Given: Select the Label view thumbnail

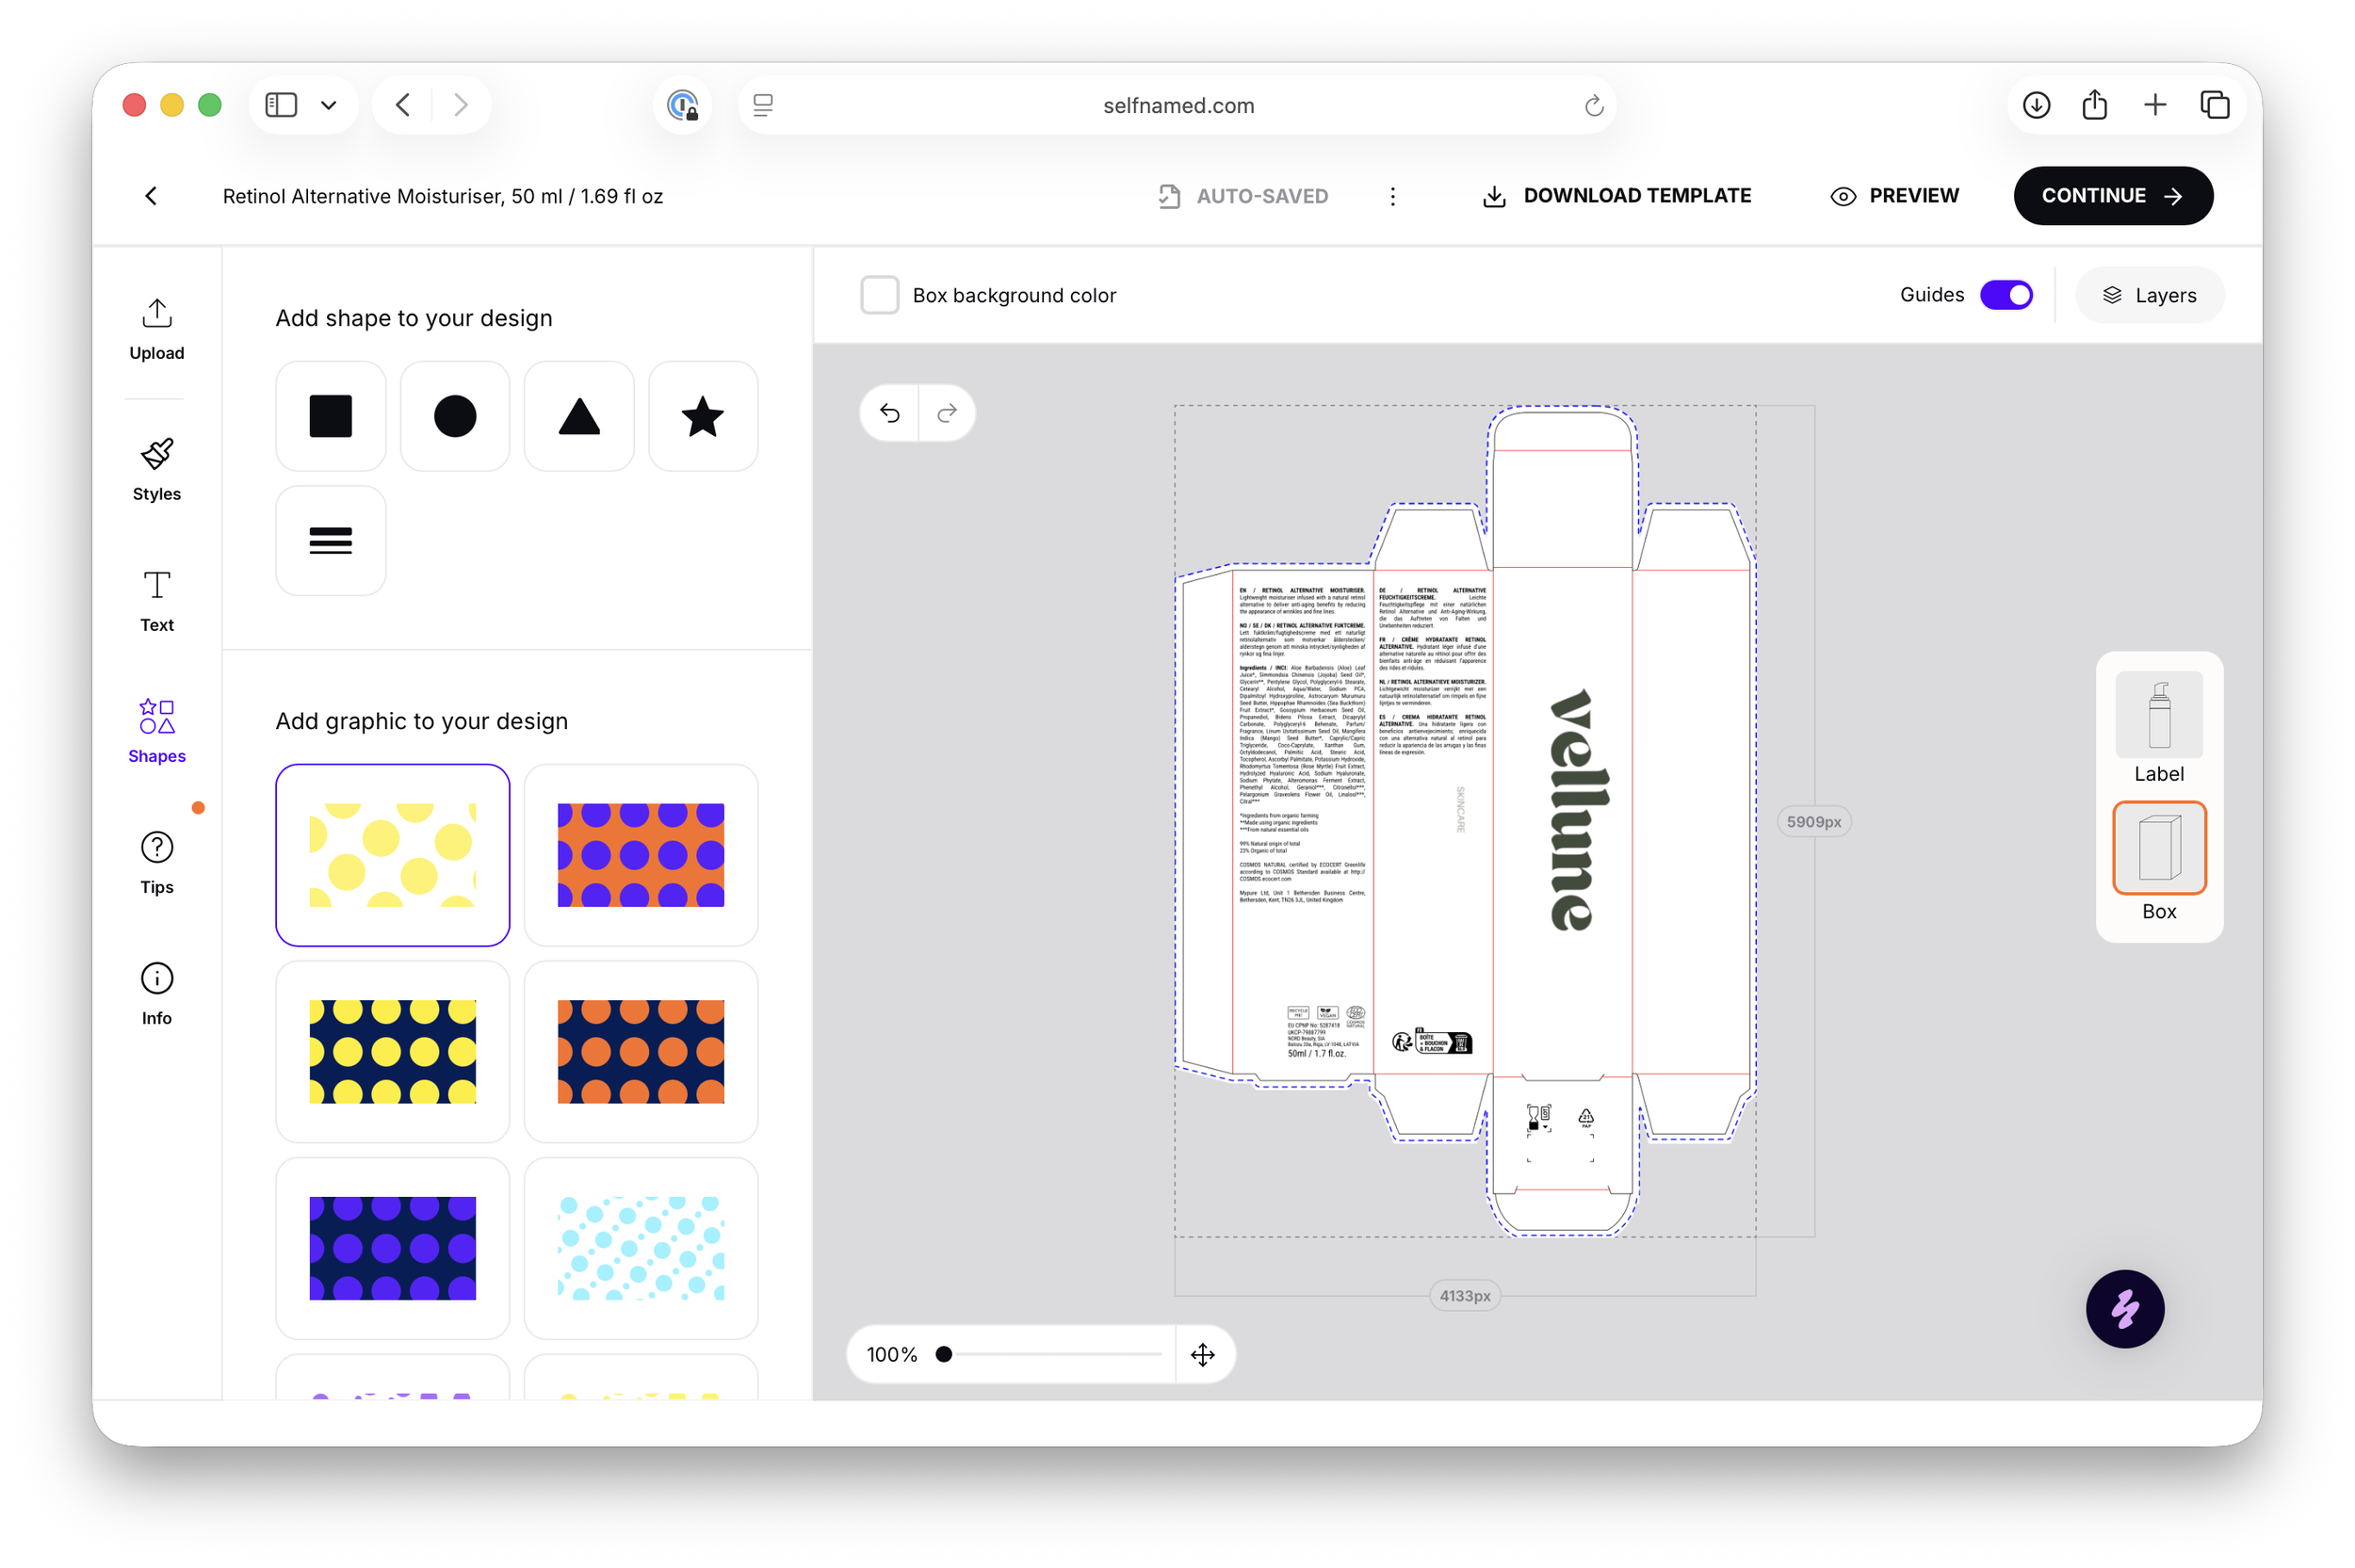Looking at the screenshot, I should tap(2158, 725).
